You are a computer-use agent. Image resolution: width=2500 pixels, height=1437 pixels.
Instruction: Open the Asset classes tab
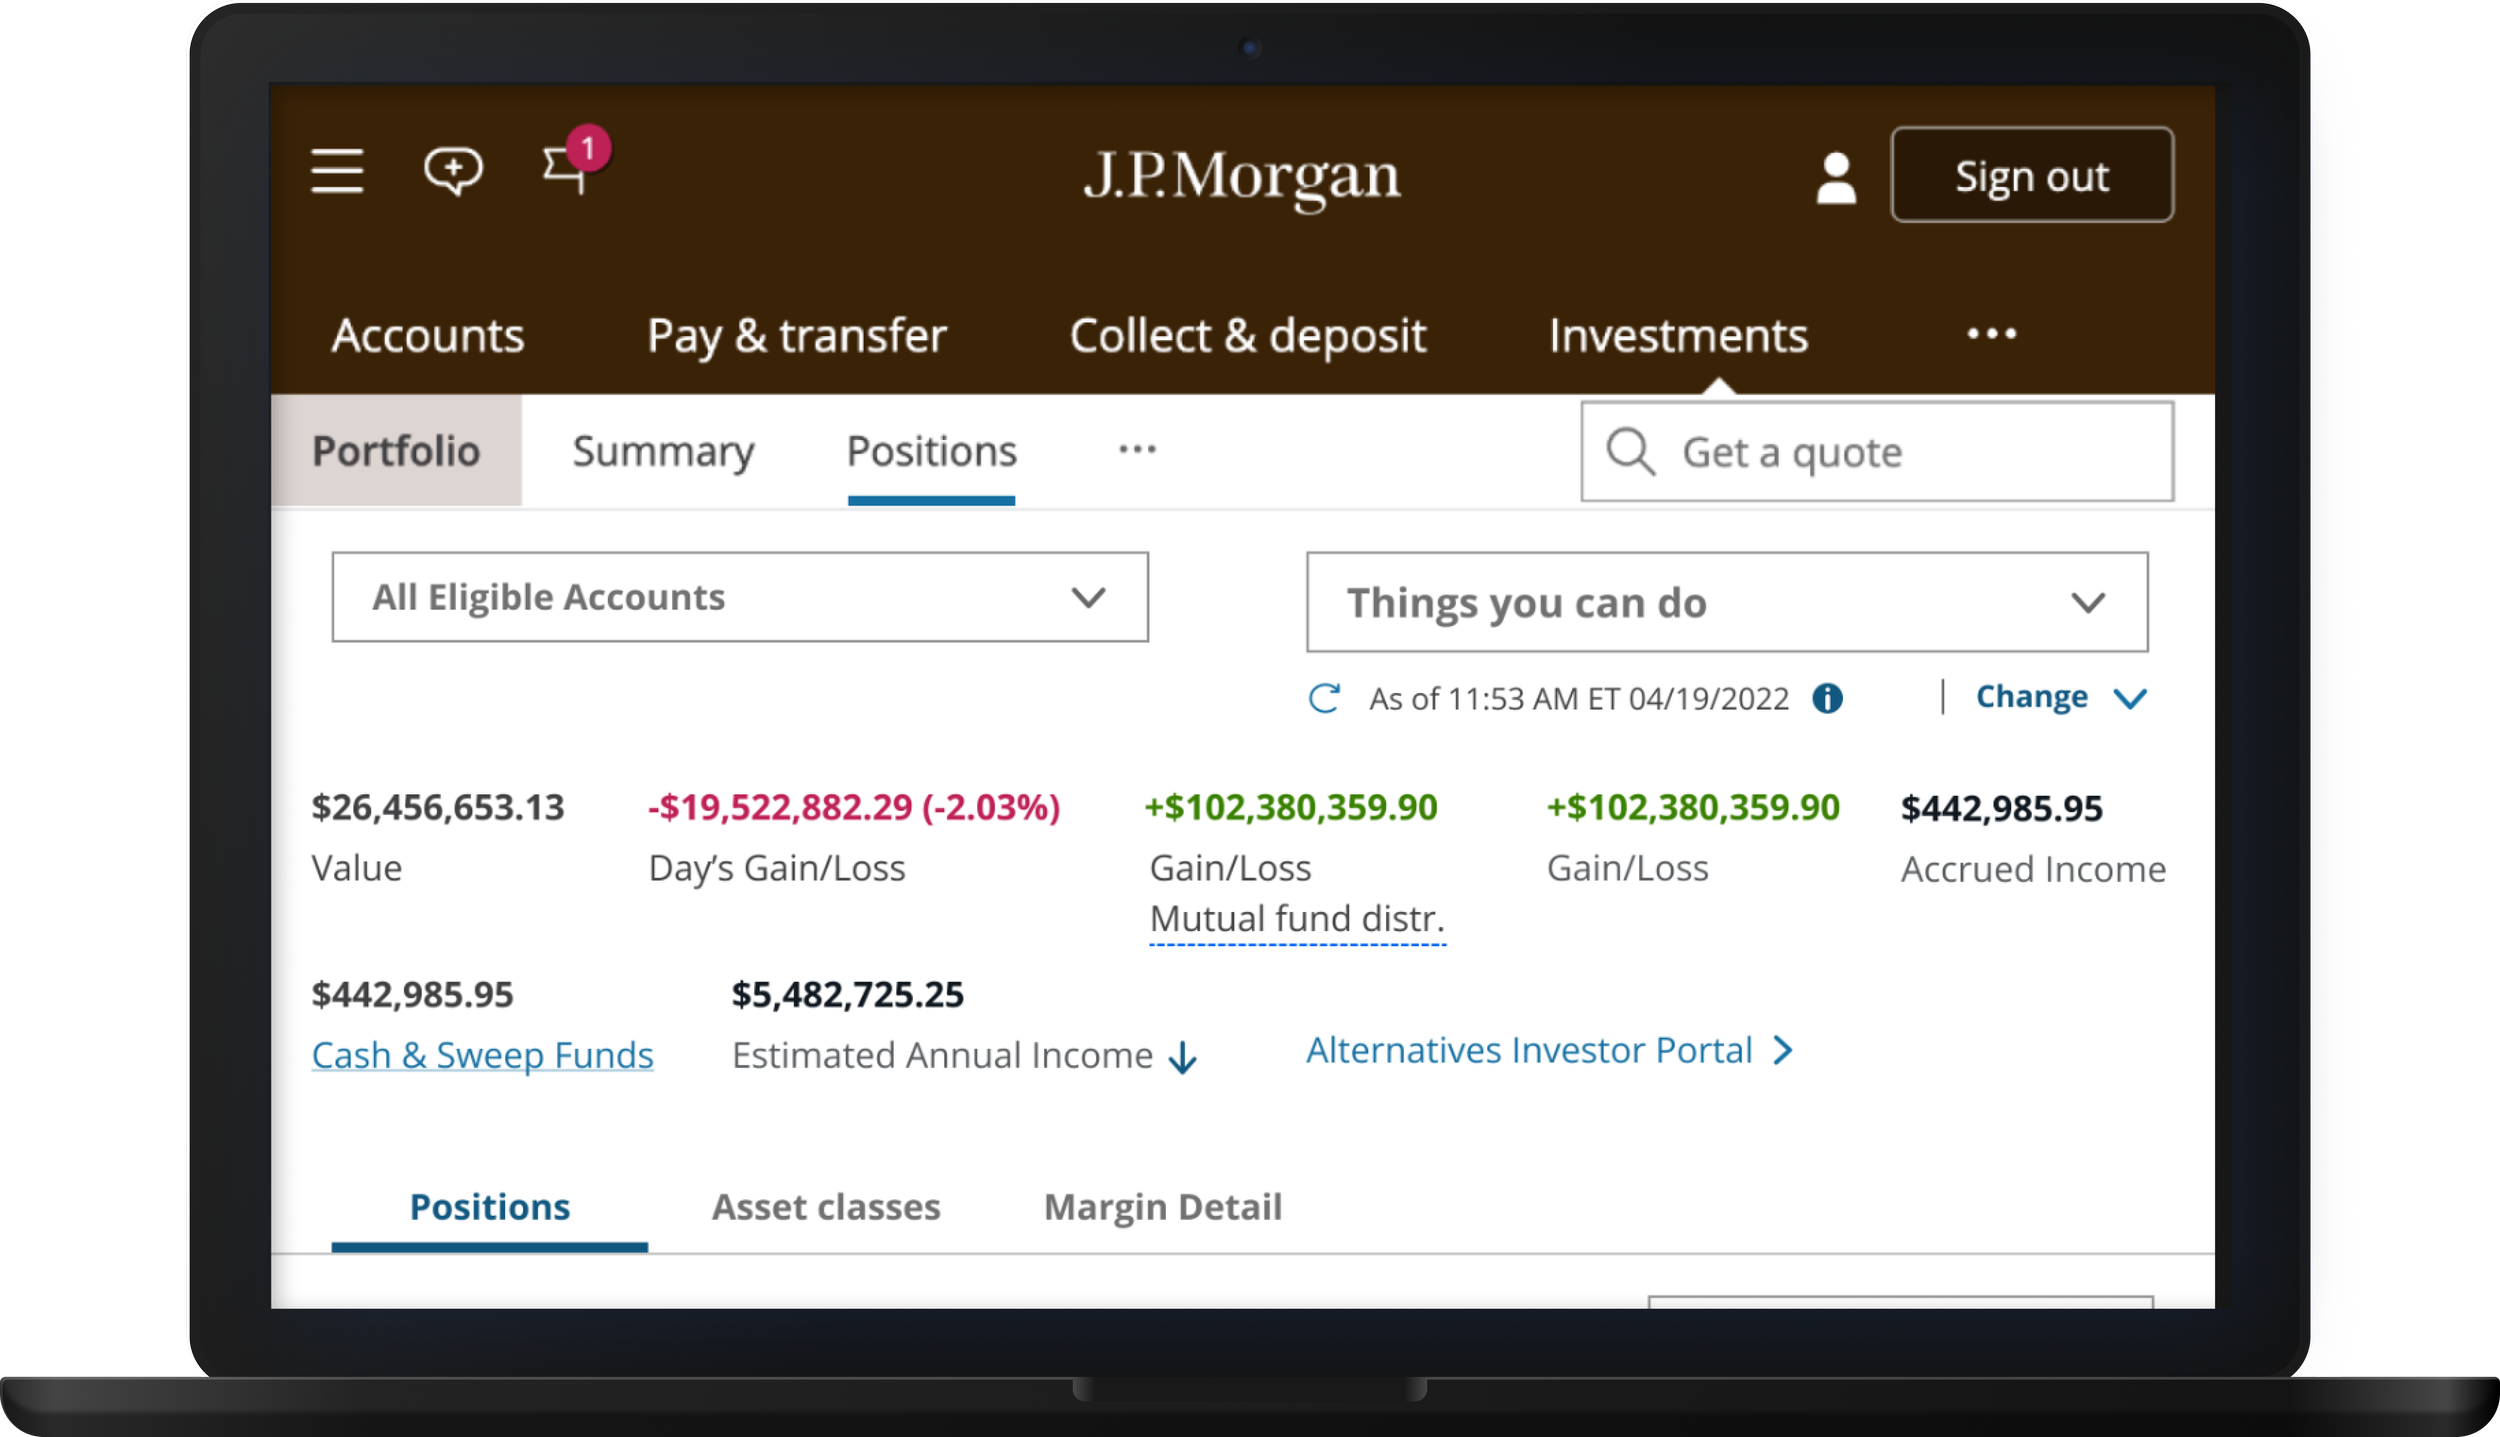click(x=826, y=1207)
